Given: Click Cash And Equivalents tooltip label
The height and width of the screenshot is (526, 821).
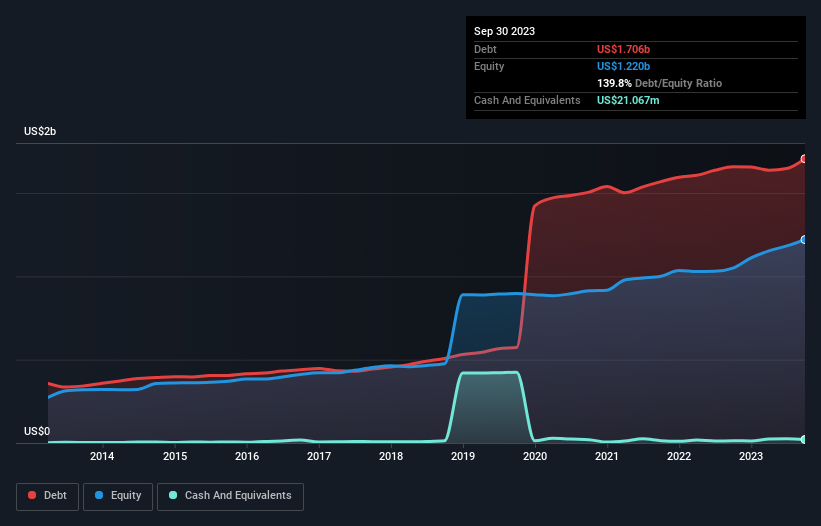Looking at the screenshot, I should [527, 100].
